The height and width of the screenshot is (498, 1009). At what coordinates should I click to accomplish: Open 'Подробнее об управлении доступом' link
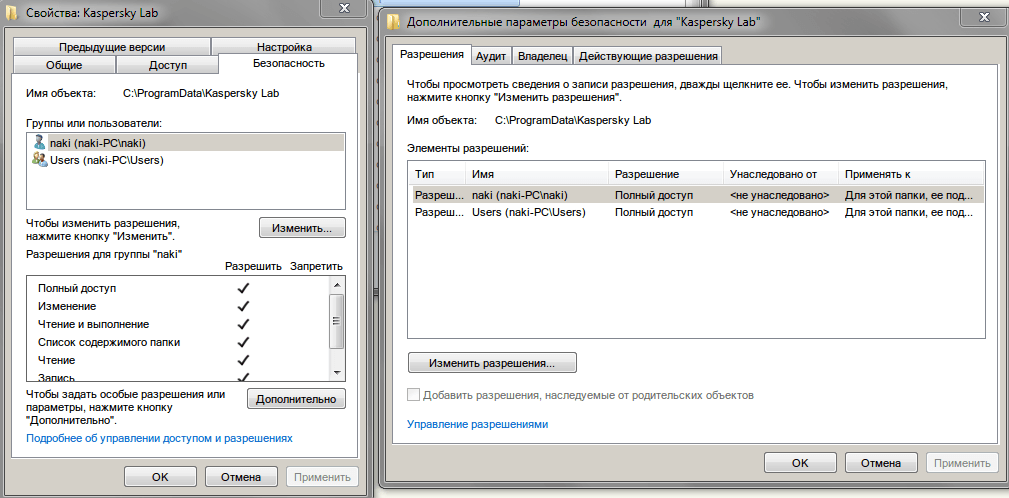coord(159,438)
